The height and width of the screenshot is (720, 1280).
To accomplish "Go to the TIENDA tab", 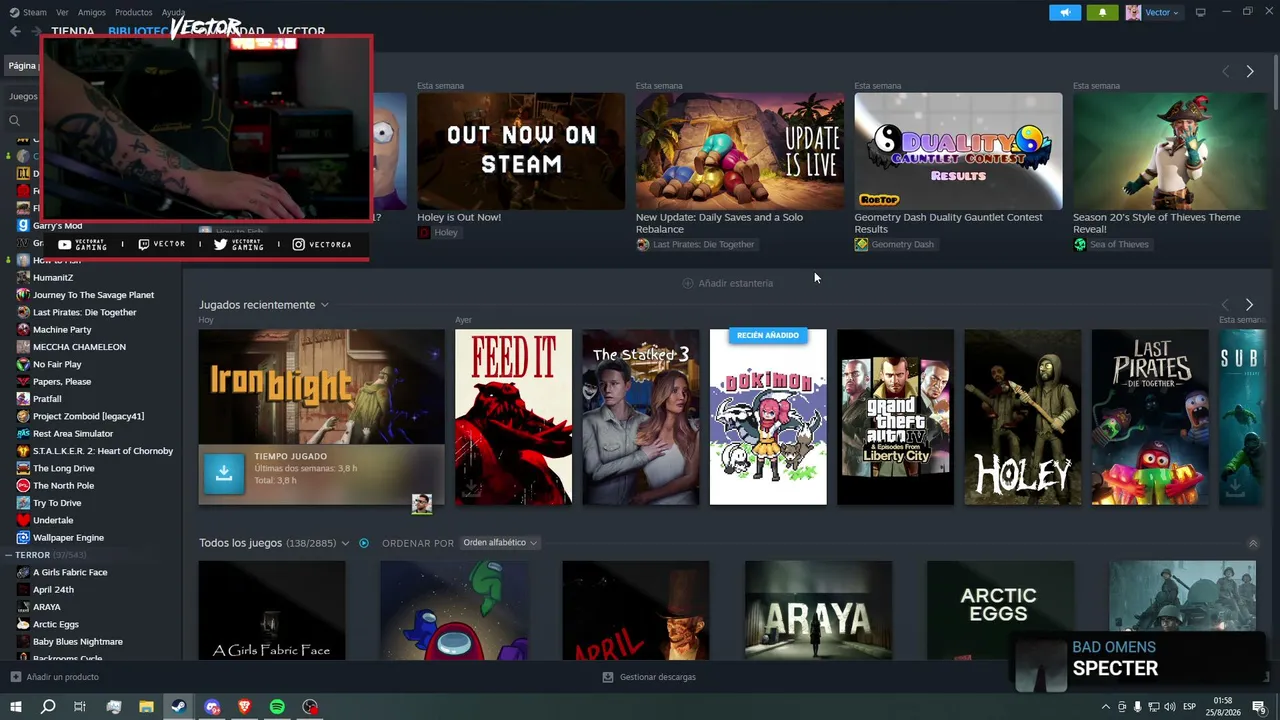I will click(x=73, y=31).
